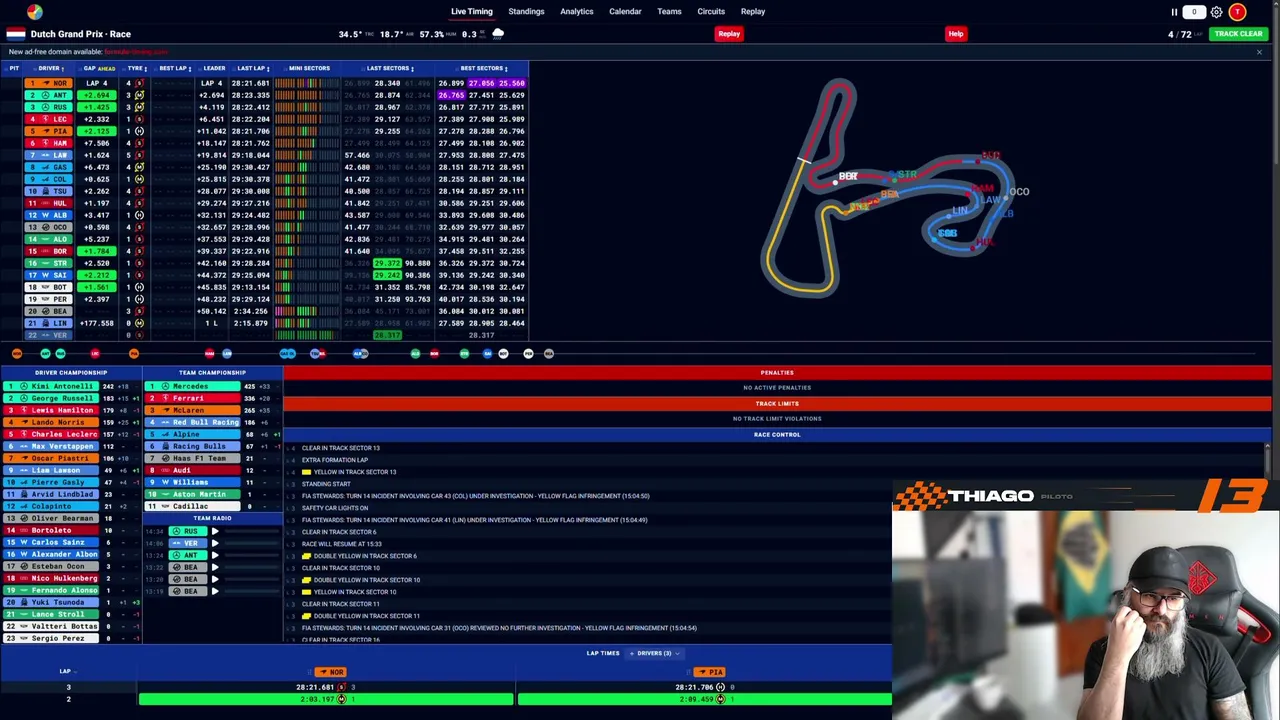Image resolution: width=1280 pixels, height=720 pixels.
Task: Pause the live timing feed
Action: point(1174,12)
